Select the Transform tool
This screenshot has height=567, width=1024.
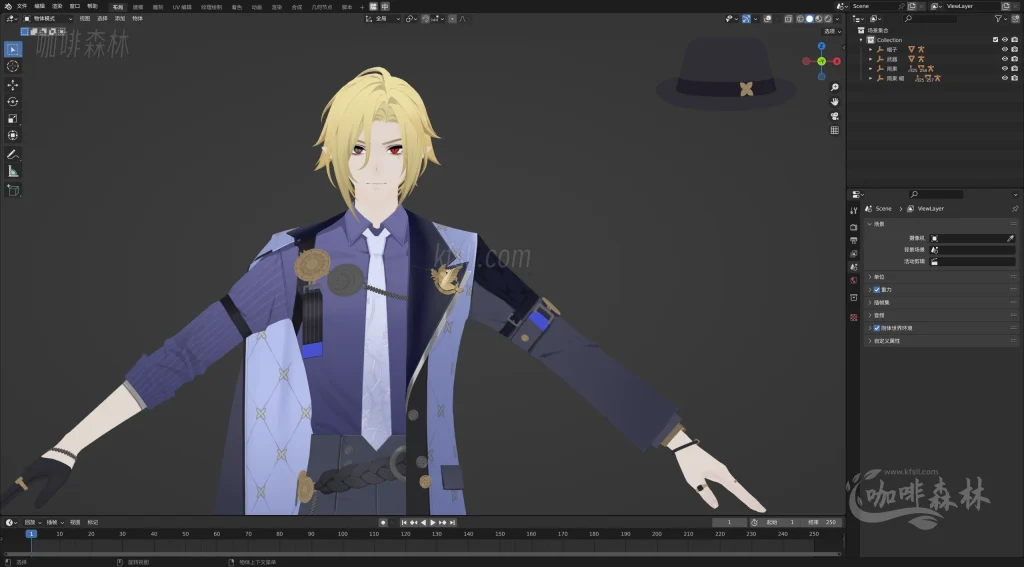pyautogui.click(x=12, y=135)
